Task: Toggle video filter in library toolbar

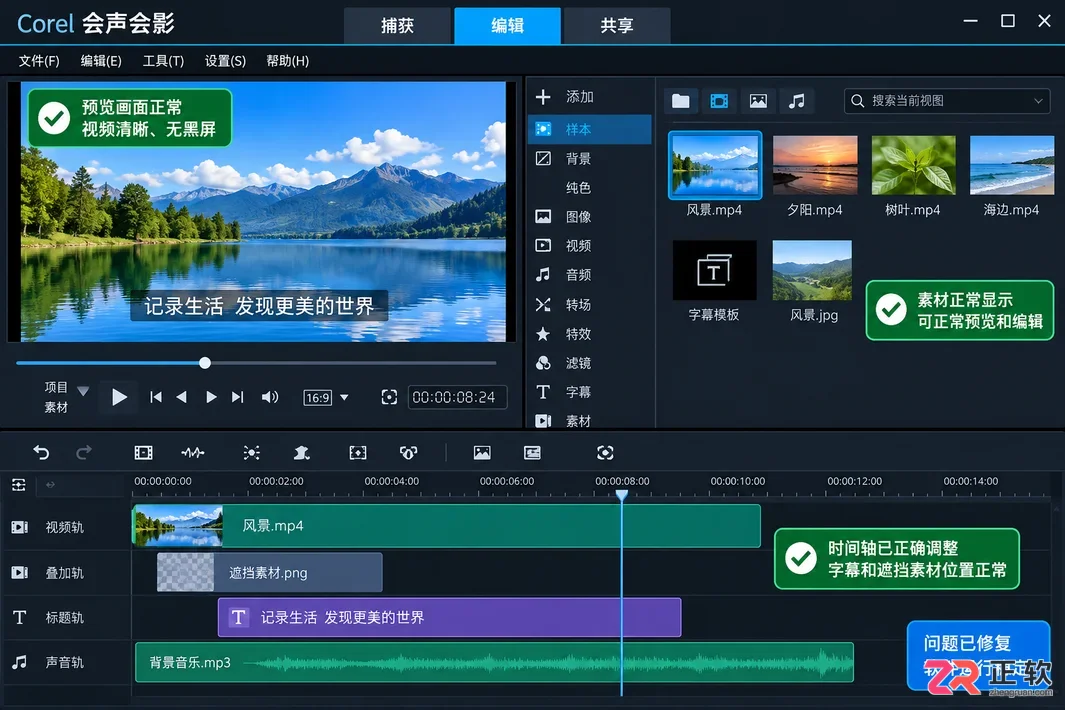Action: point(719,101)
